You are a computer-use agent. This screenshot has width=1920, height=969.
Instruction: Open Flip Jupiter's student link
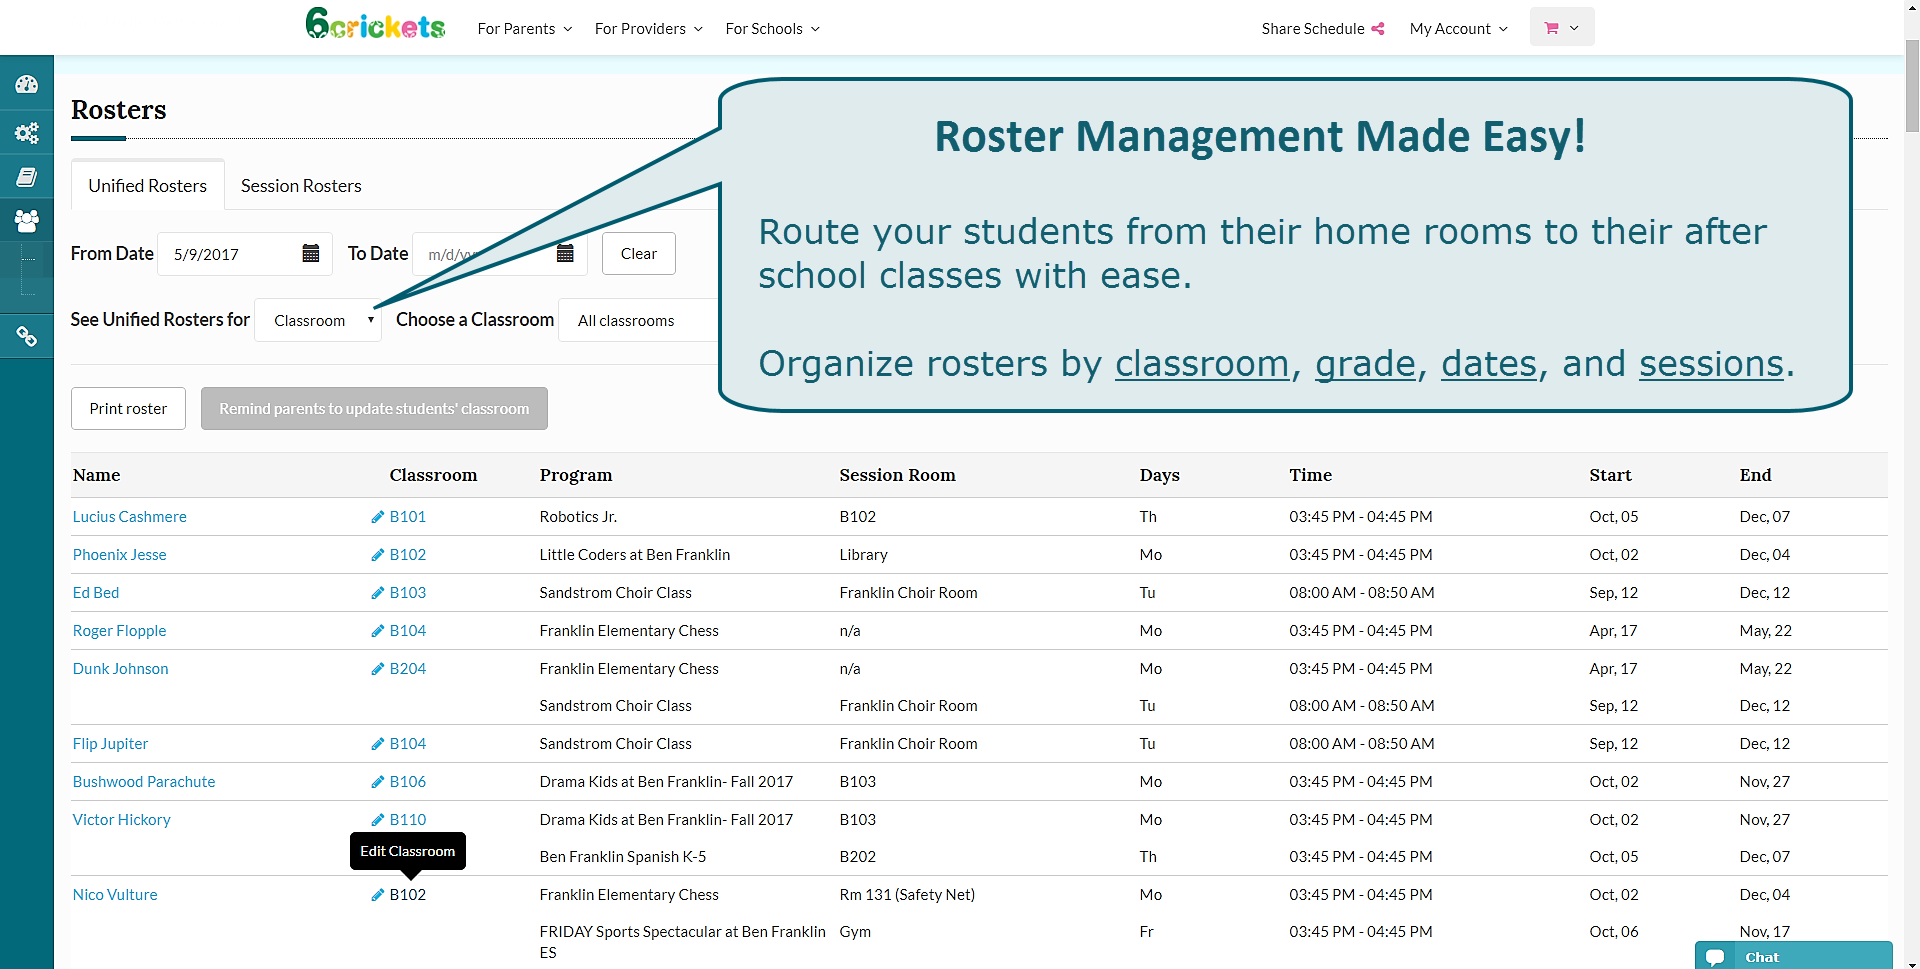(110, 744)
